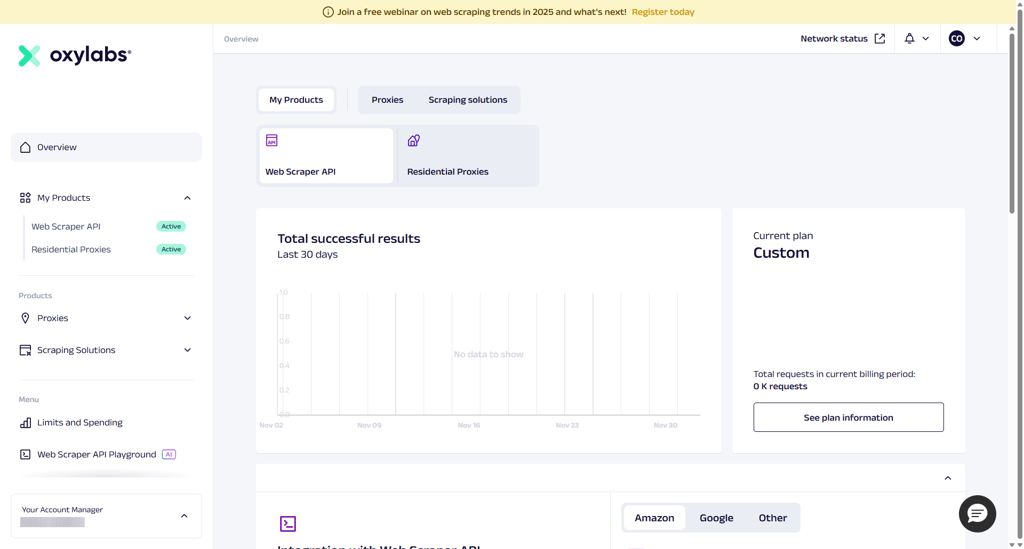Click See plan information button
Image resolution: width=1024 pixels, height=549 pixels.
[x=848, y=417]
